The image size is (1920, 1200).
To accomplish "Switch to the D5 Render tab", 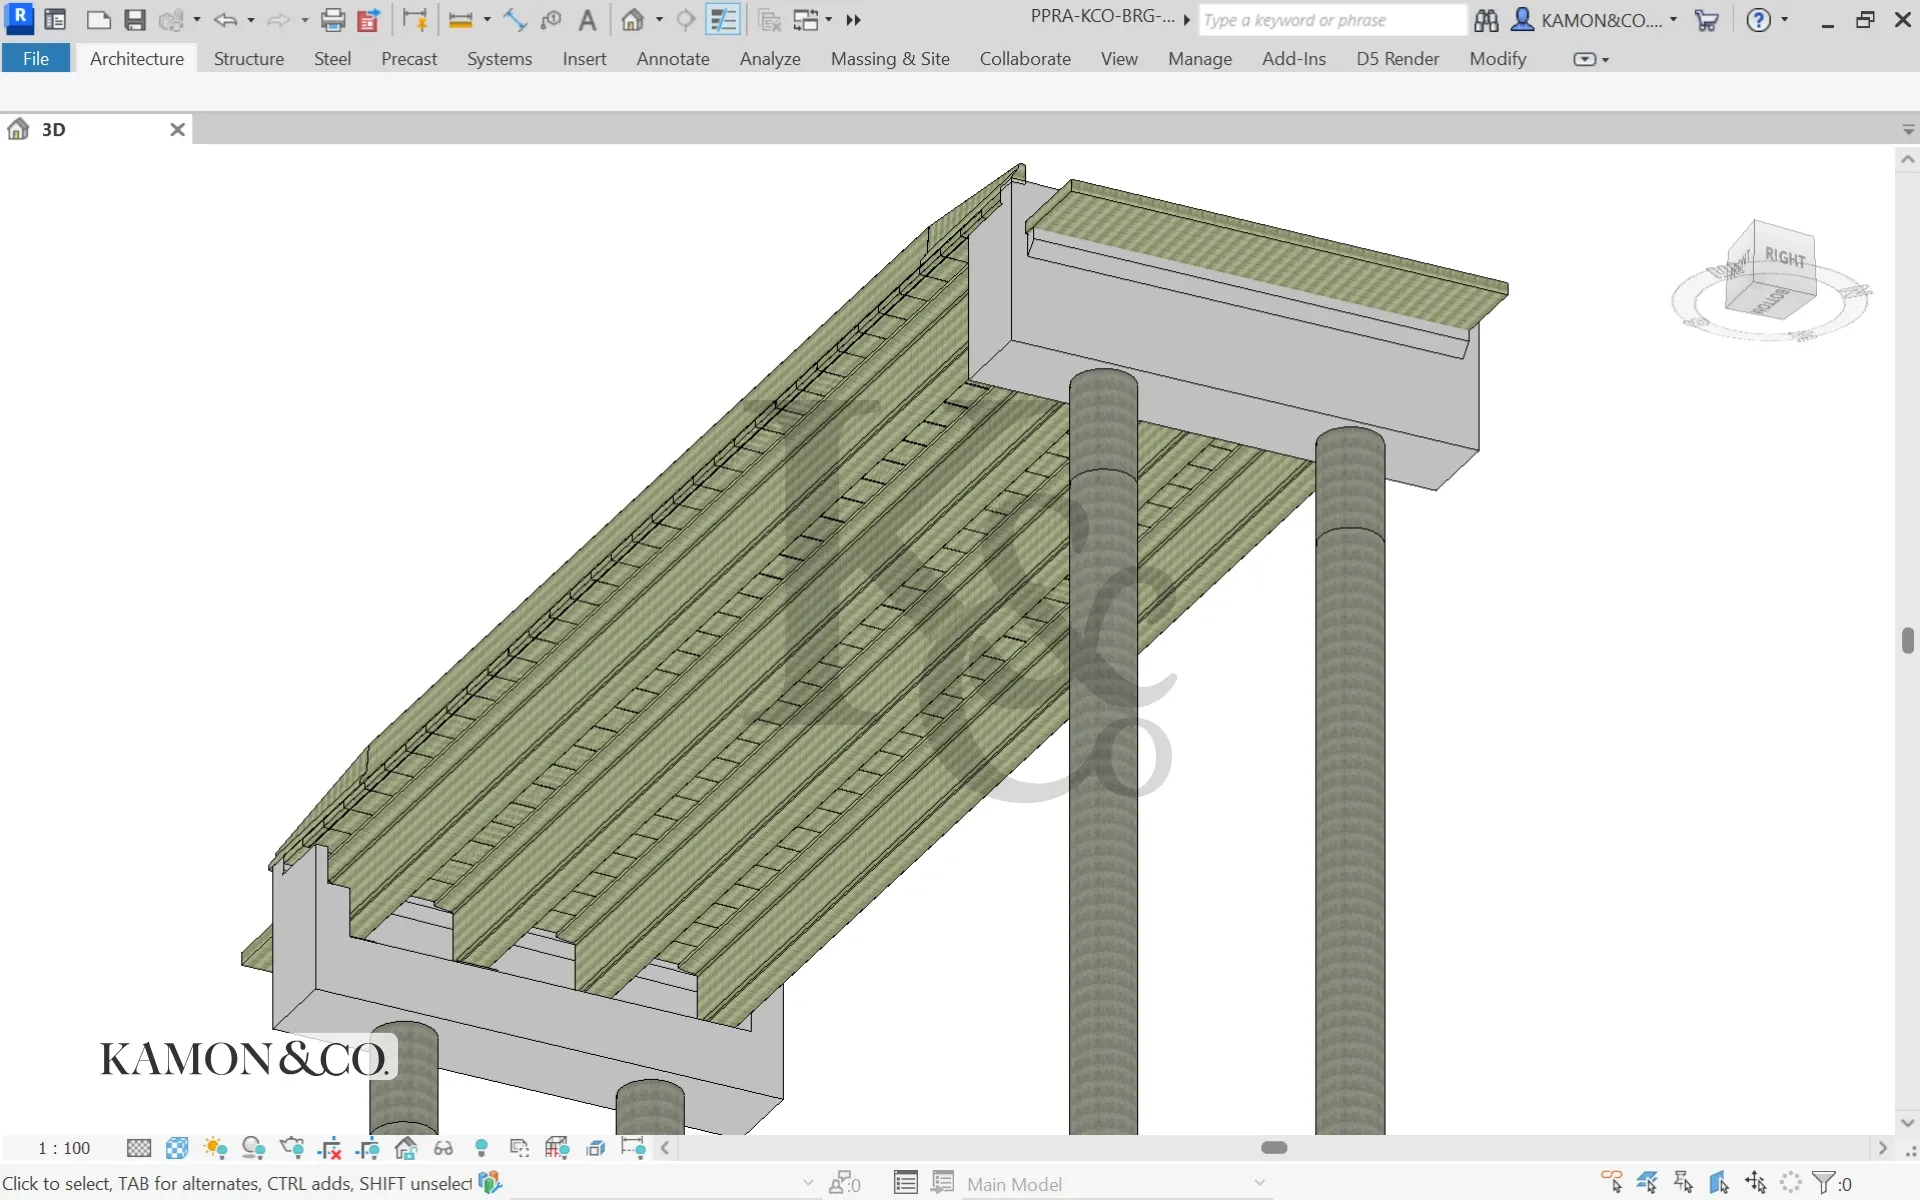I will point(1398,58).
